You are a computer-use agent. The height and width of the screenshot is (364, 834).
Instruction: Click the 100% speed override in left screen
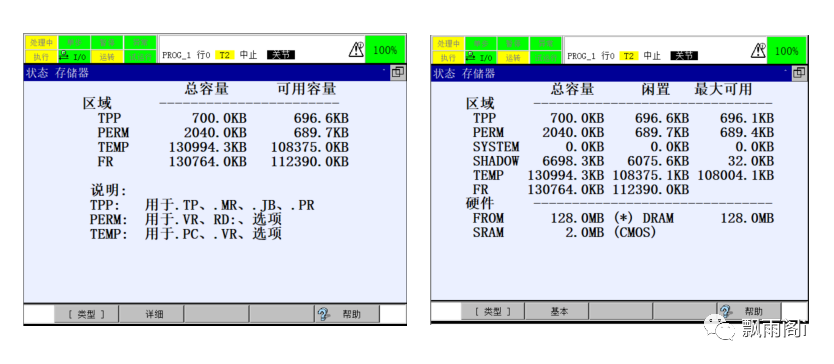385,49
